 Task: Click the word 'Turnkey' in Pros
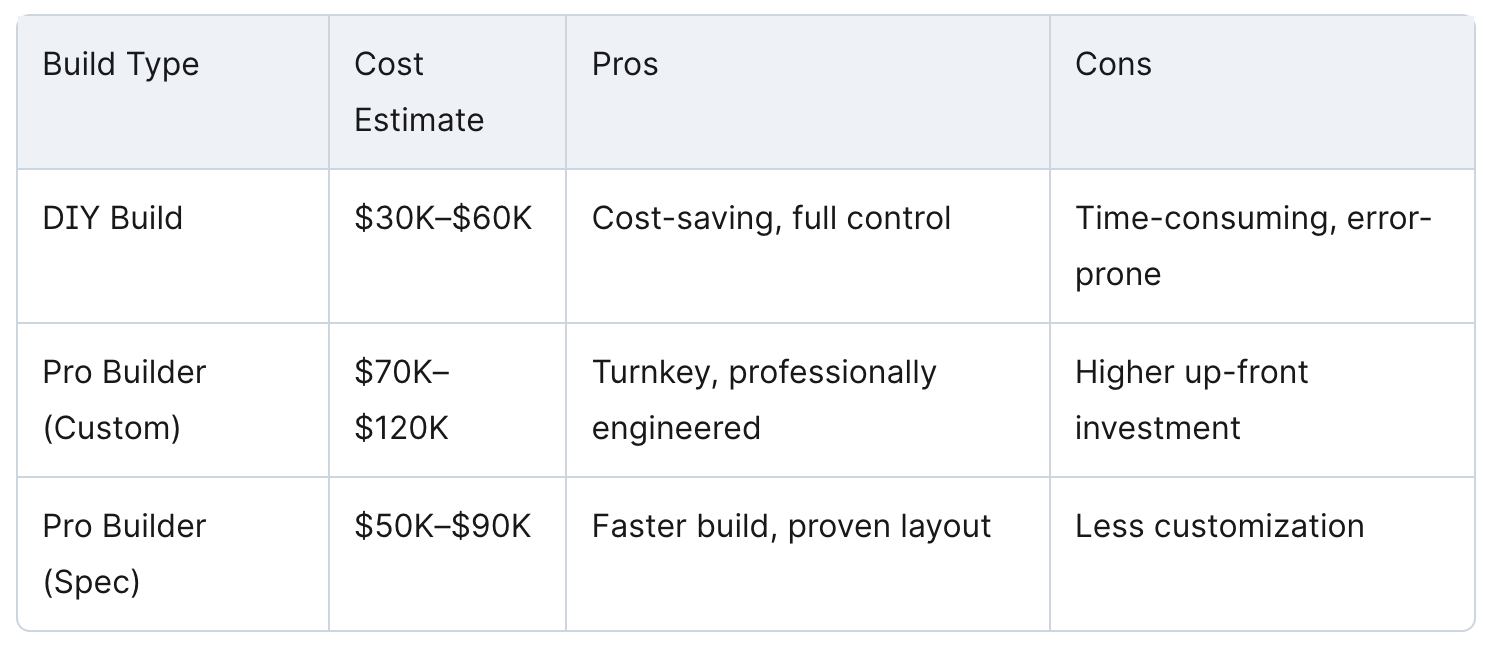(x=655, y=373)
